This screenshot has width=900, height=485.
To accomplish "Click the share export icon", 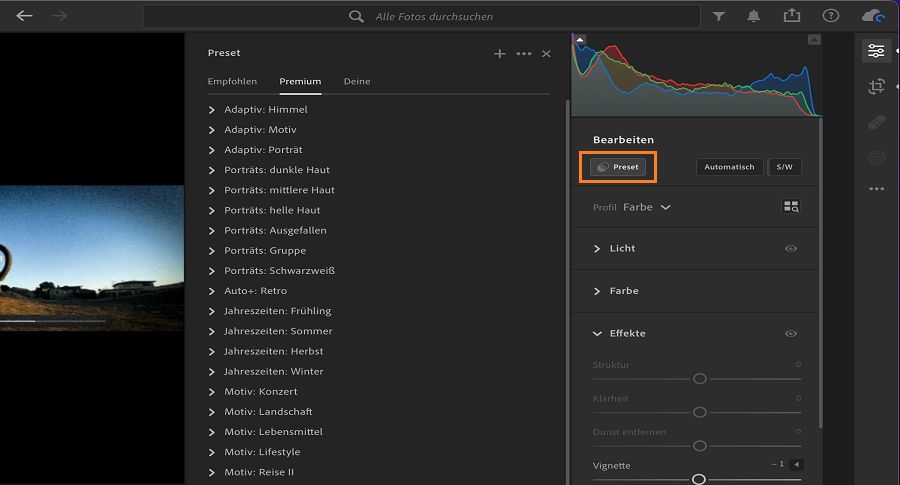I will click(792, 15).
